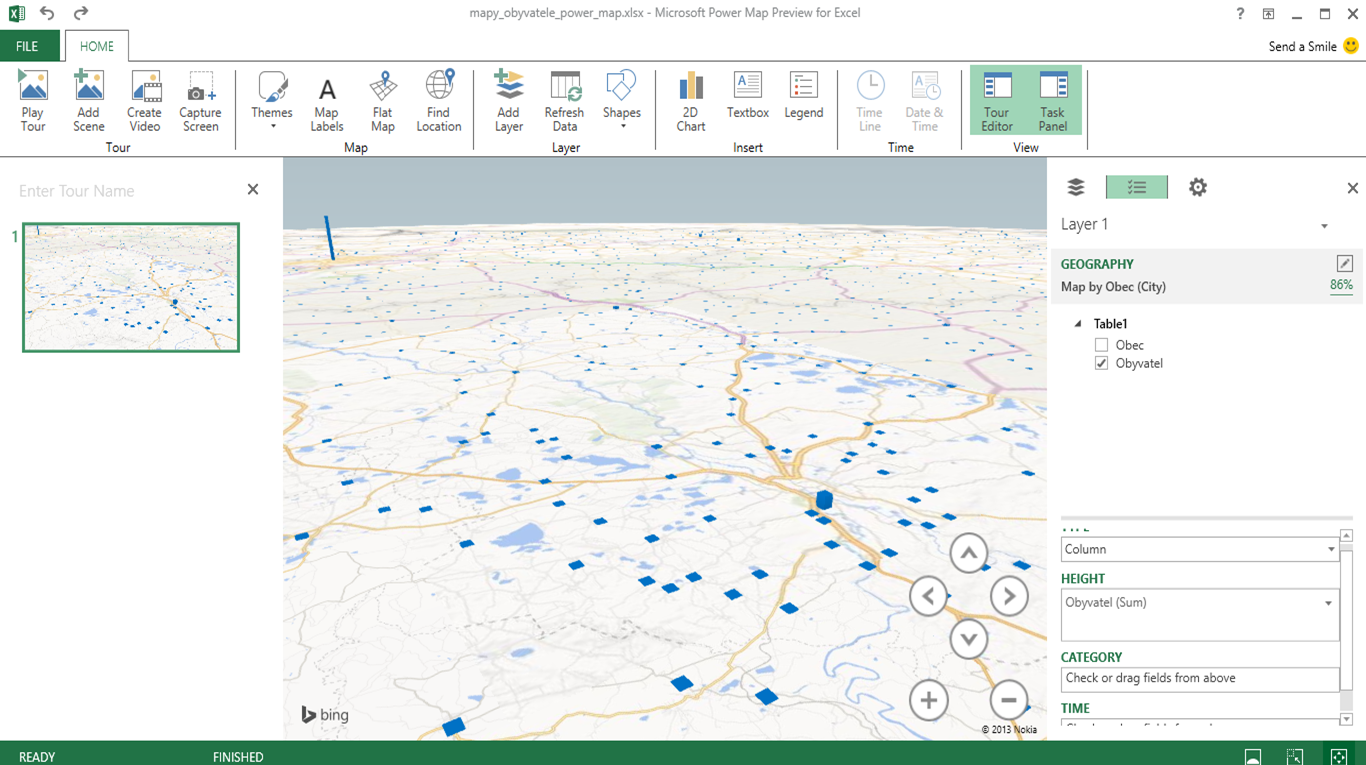Select the HOME ribbon tab
The width and height of the screenshot is (1366, 765).
[97, 46]
